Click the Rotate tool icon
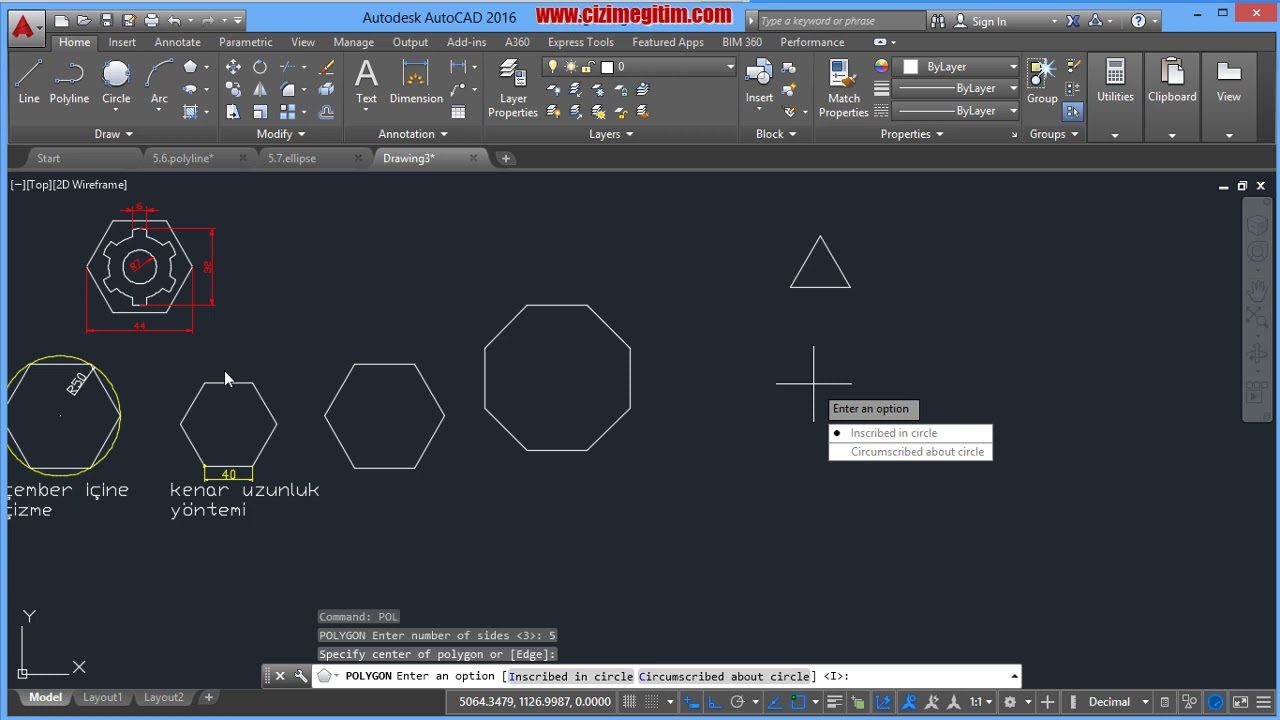The height and width of the screenshot is (720, 1280). [260, 67]
